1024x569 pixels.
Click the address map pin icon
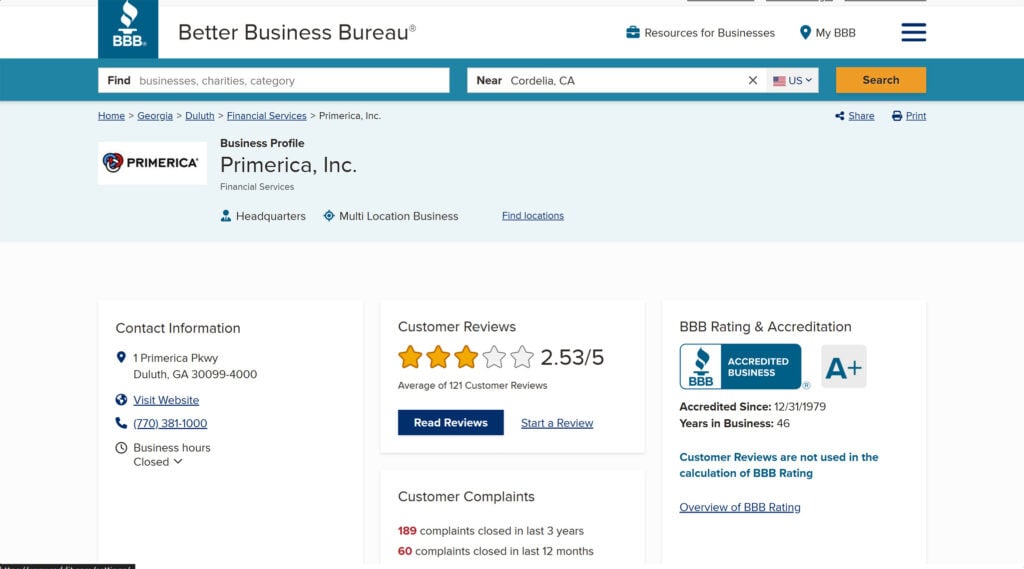[121, 357]
